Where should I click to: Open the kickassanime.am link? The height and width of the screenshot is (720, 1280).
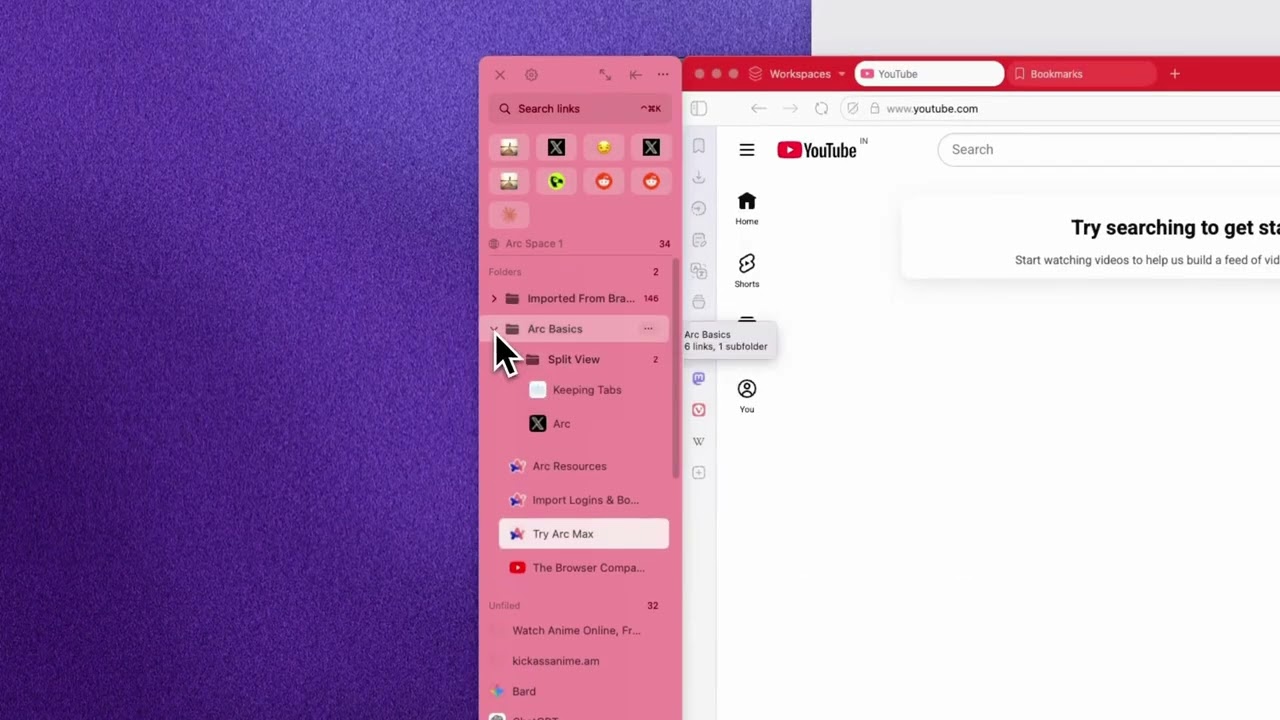click(556, 661)
